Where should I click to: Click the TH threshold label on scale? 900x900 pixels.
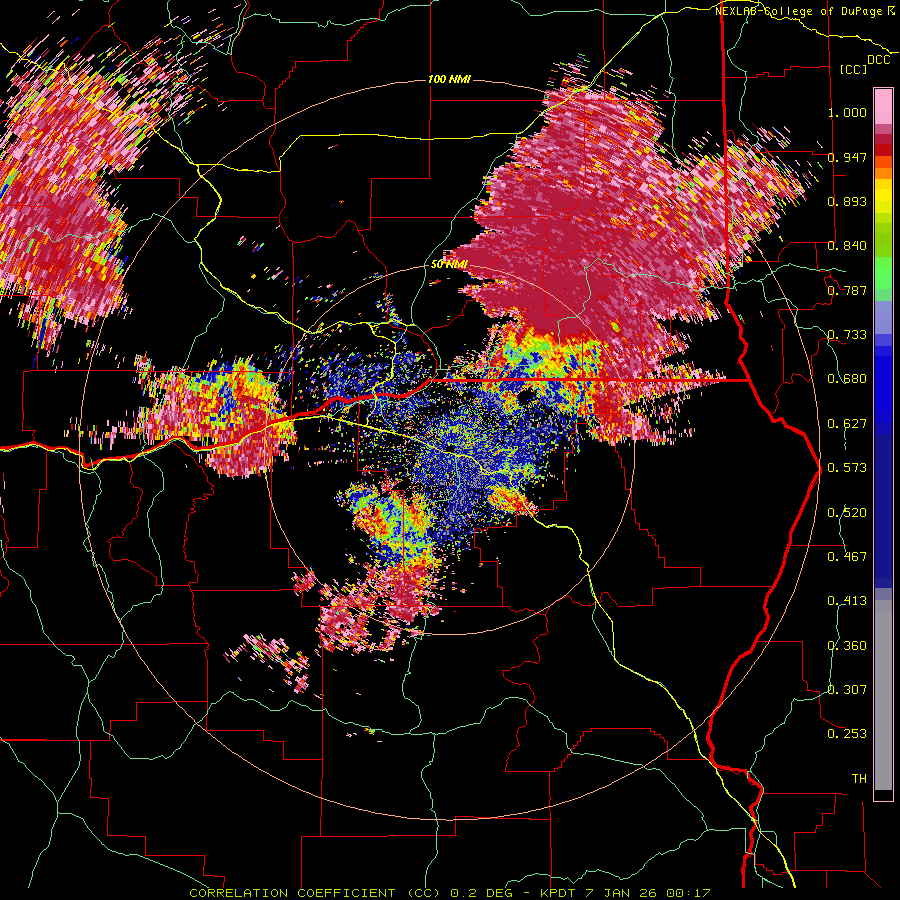coord(859,779)
